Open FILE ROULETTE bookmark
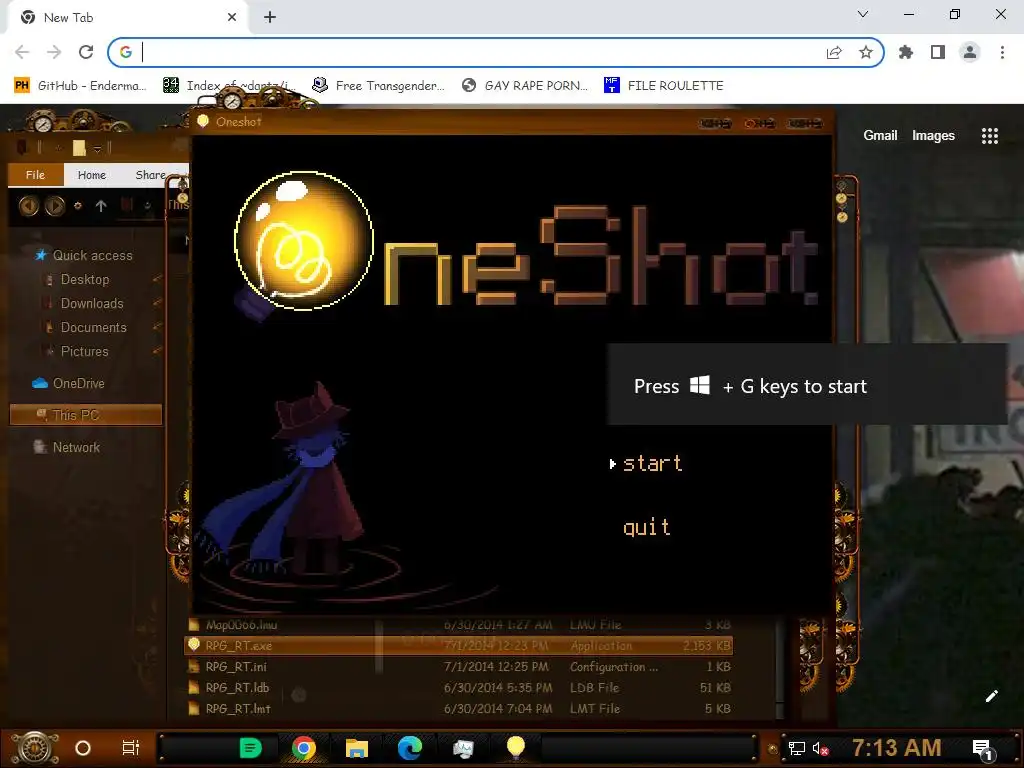The height and width of the screenshot is (768, 1024). point(664,86)
